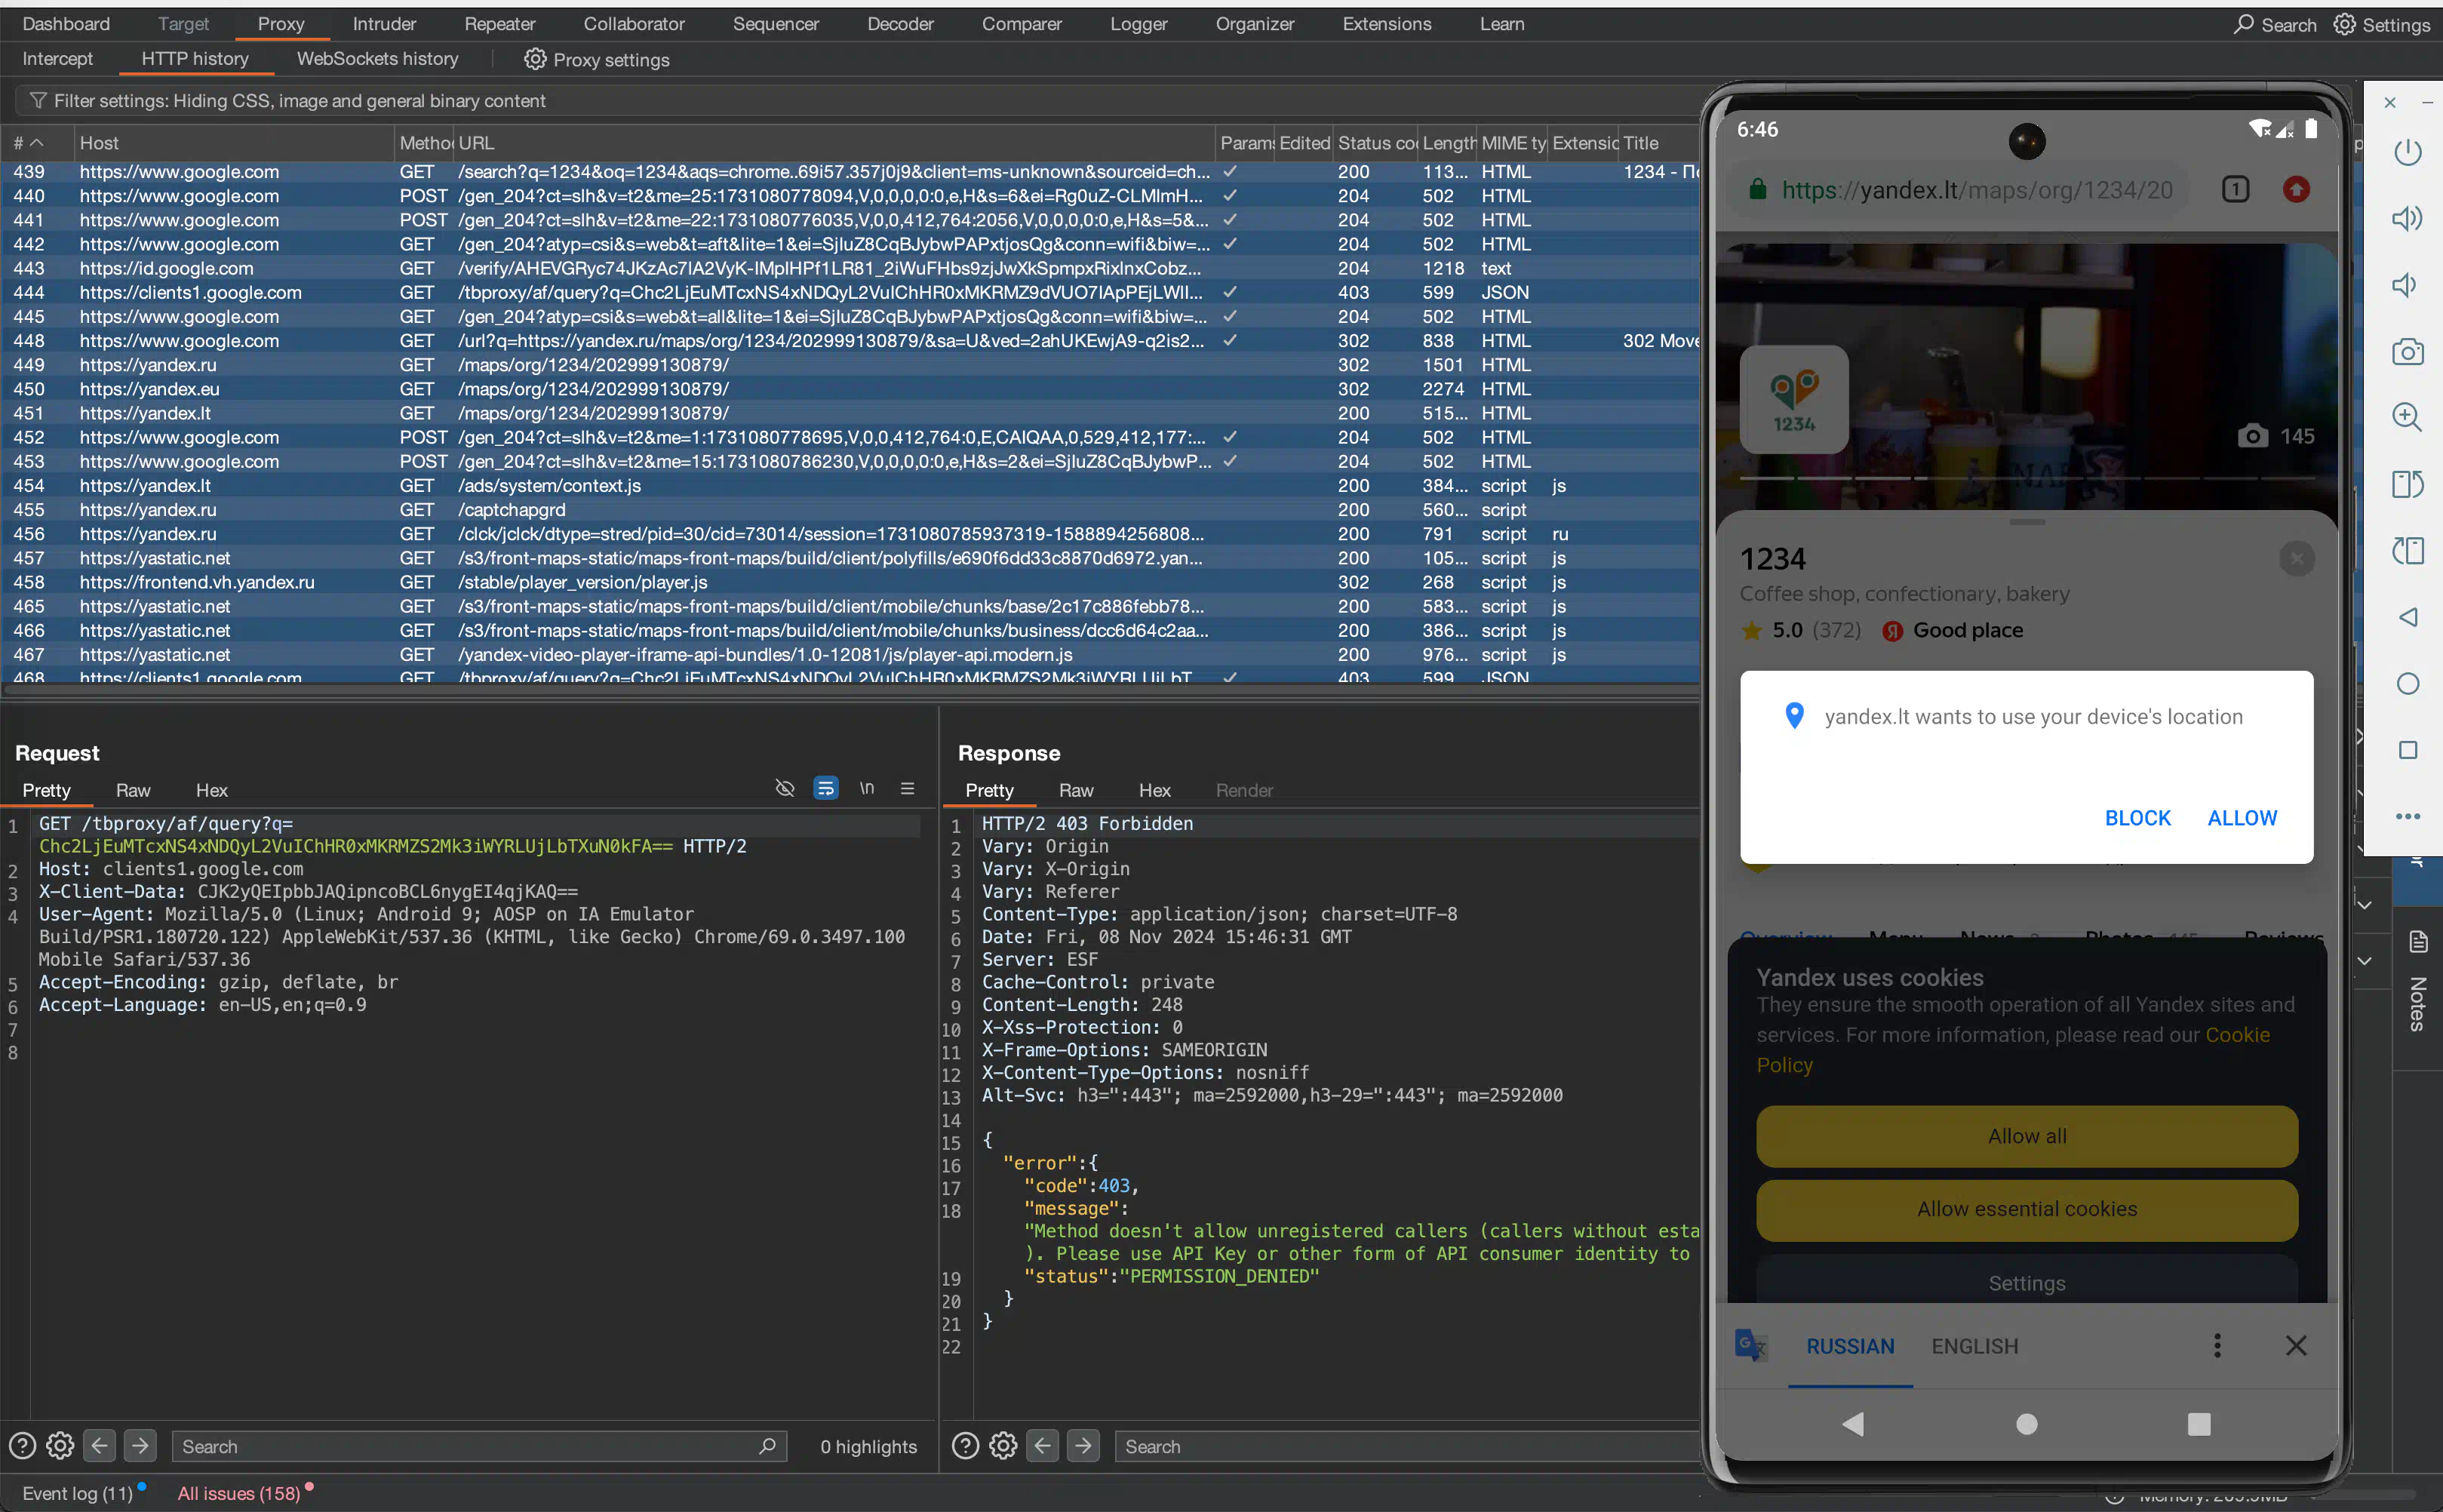Screen dimensions: 2443x1512
Task: Open the Event log (11)
Action: pyautogui.click(x=77, y=1493)
